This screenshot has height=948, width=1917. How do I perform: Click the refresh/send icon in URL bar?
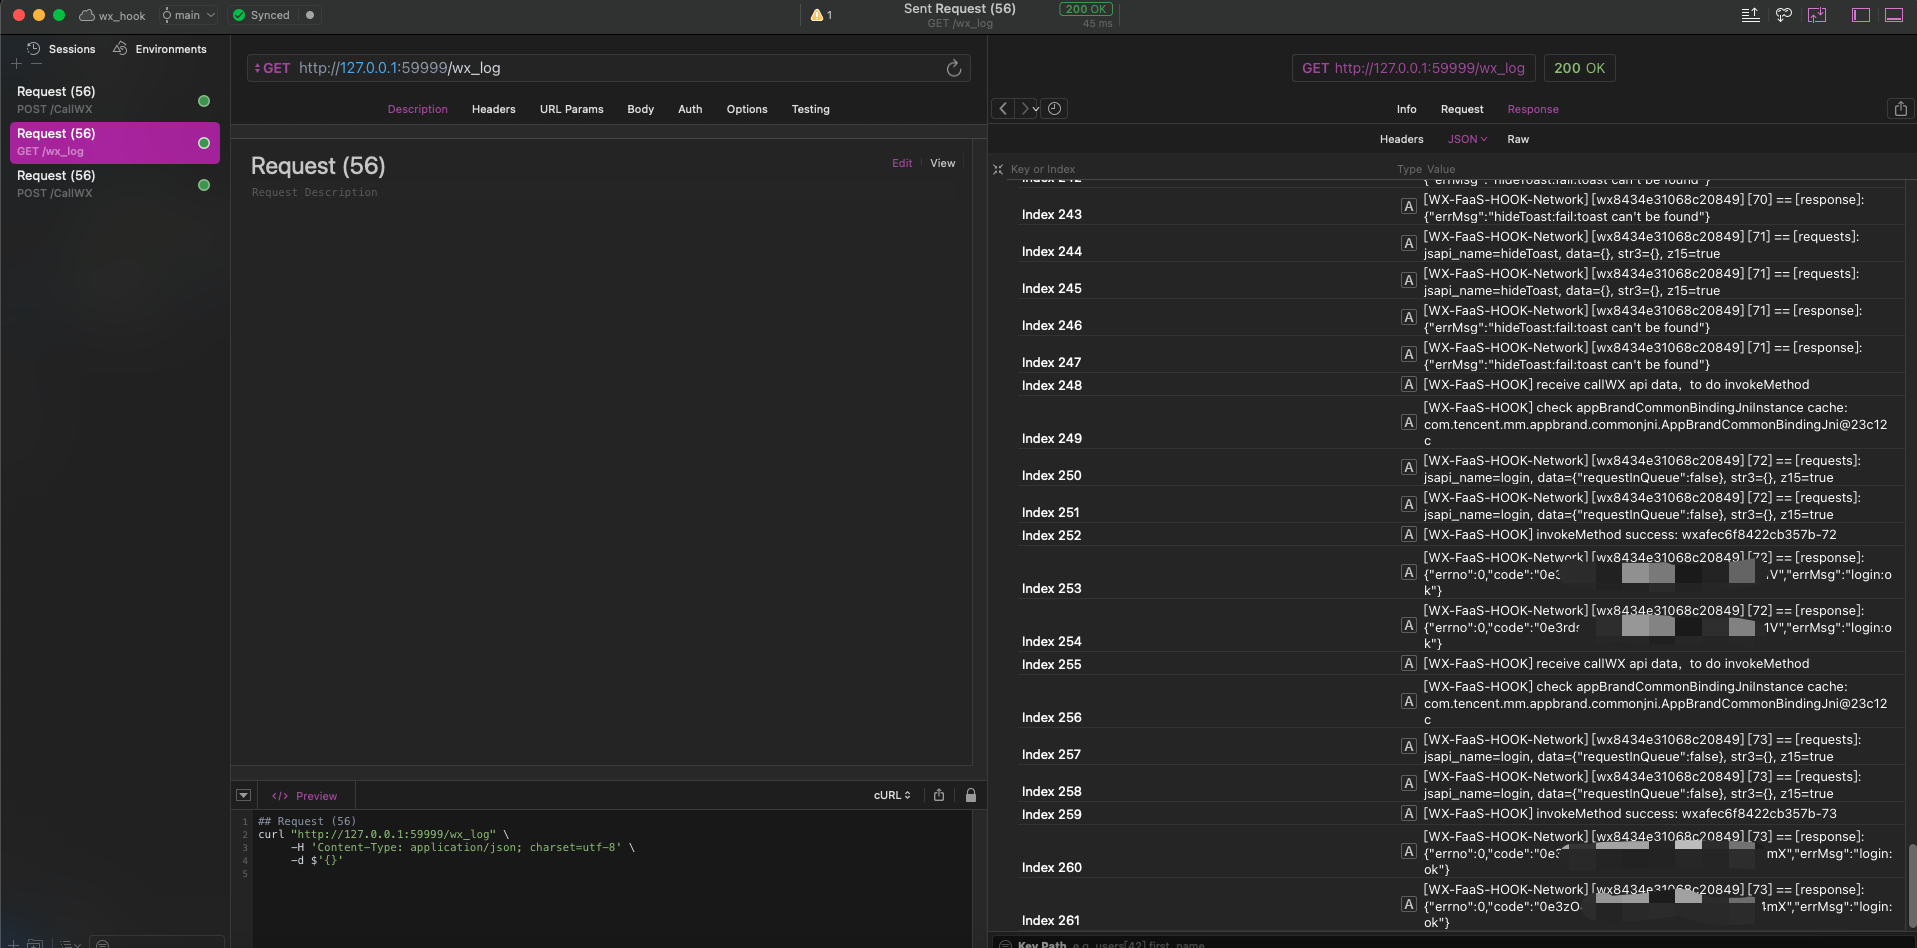pos(954,68)
